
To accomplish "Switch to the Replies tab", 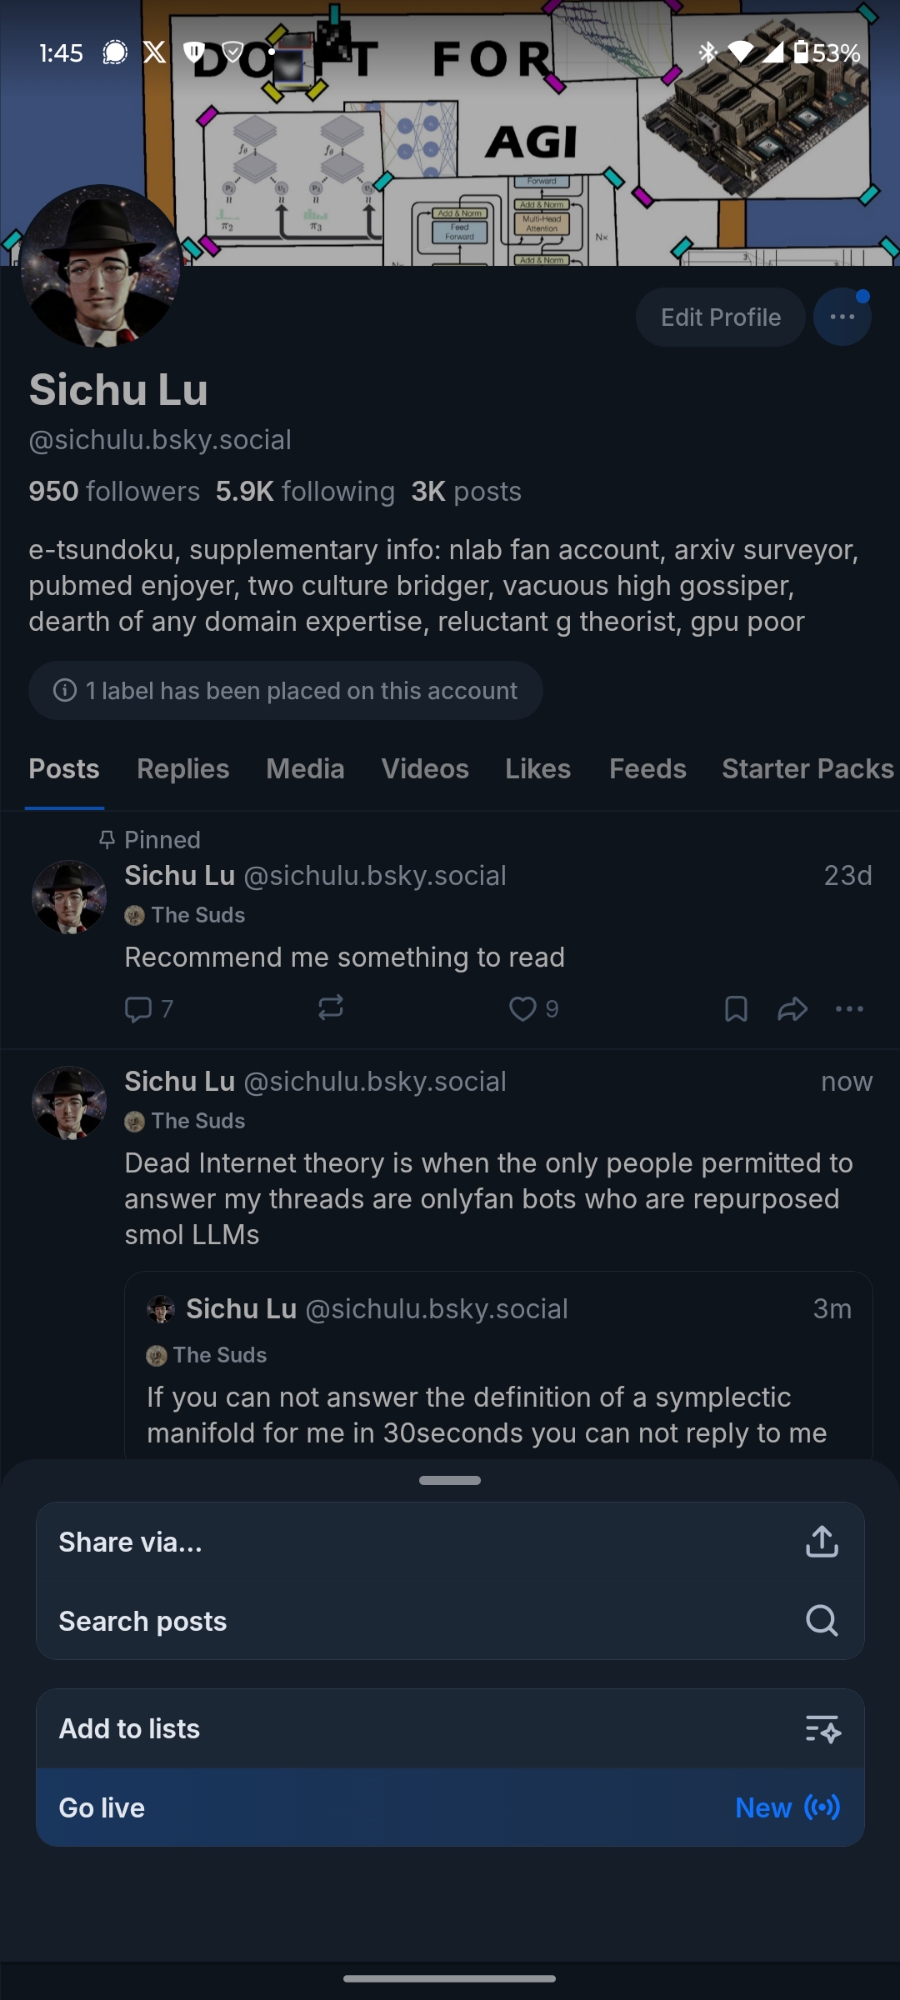I will pos(183,769).
